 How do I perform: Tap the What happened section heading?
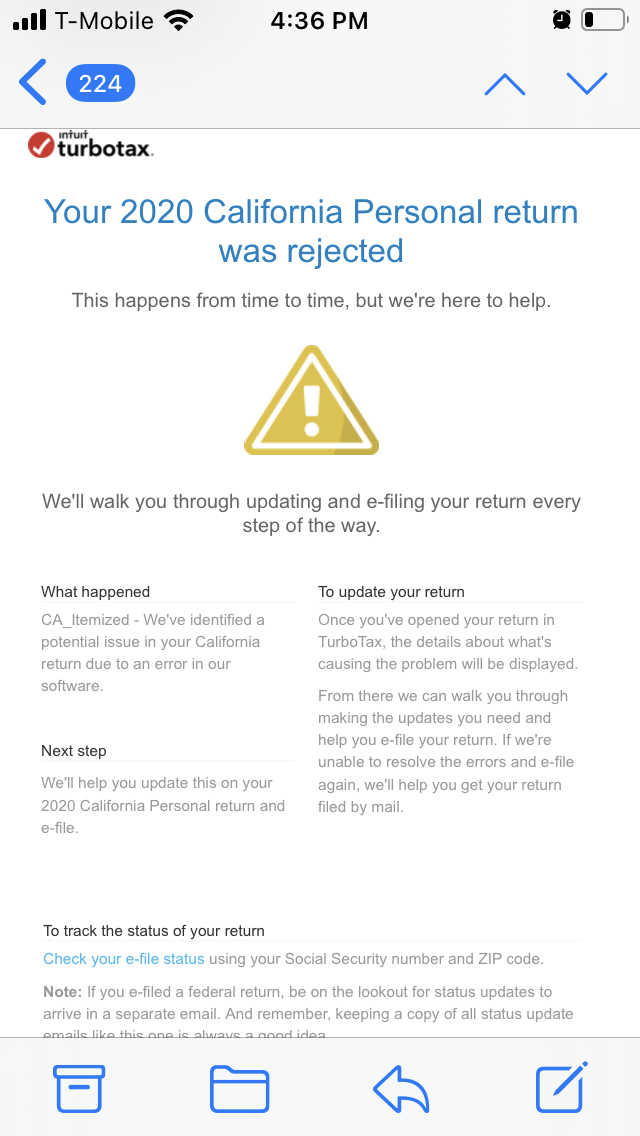94,591
